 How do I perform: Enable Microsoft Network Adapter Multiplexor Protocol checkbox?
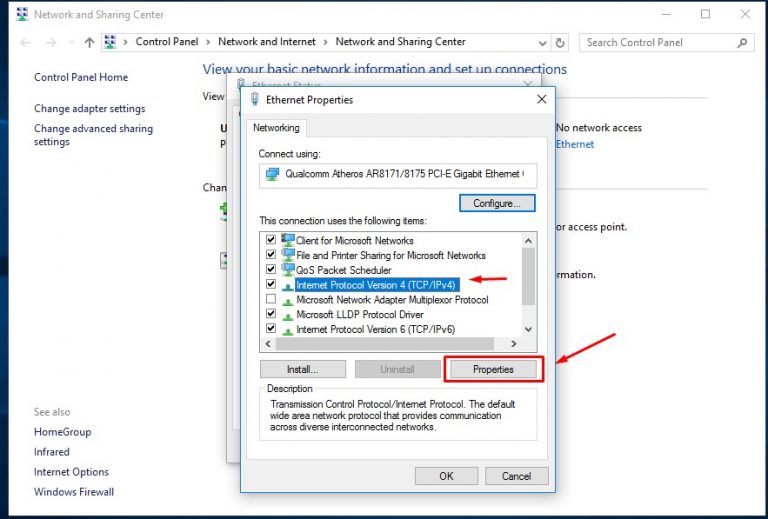tap(271, 299)
